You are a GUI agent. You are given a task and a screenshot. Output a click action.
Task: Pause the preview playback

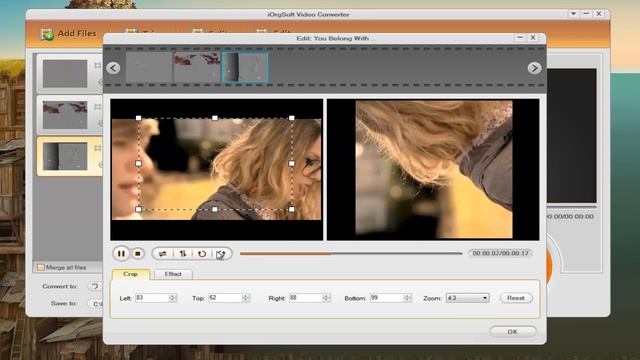tap(121, 253)
